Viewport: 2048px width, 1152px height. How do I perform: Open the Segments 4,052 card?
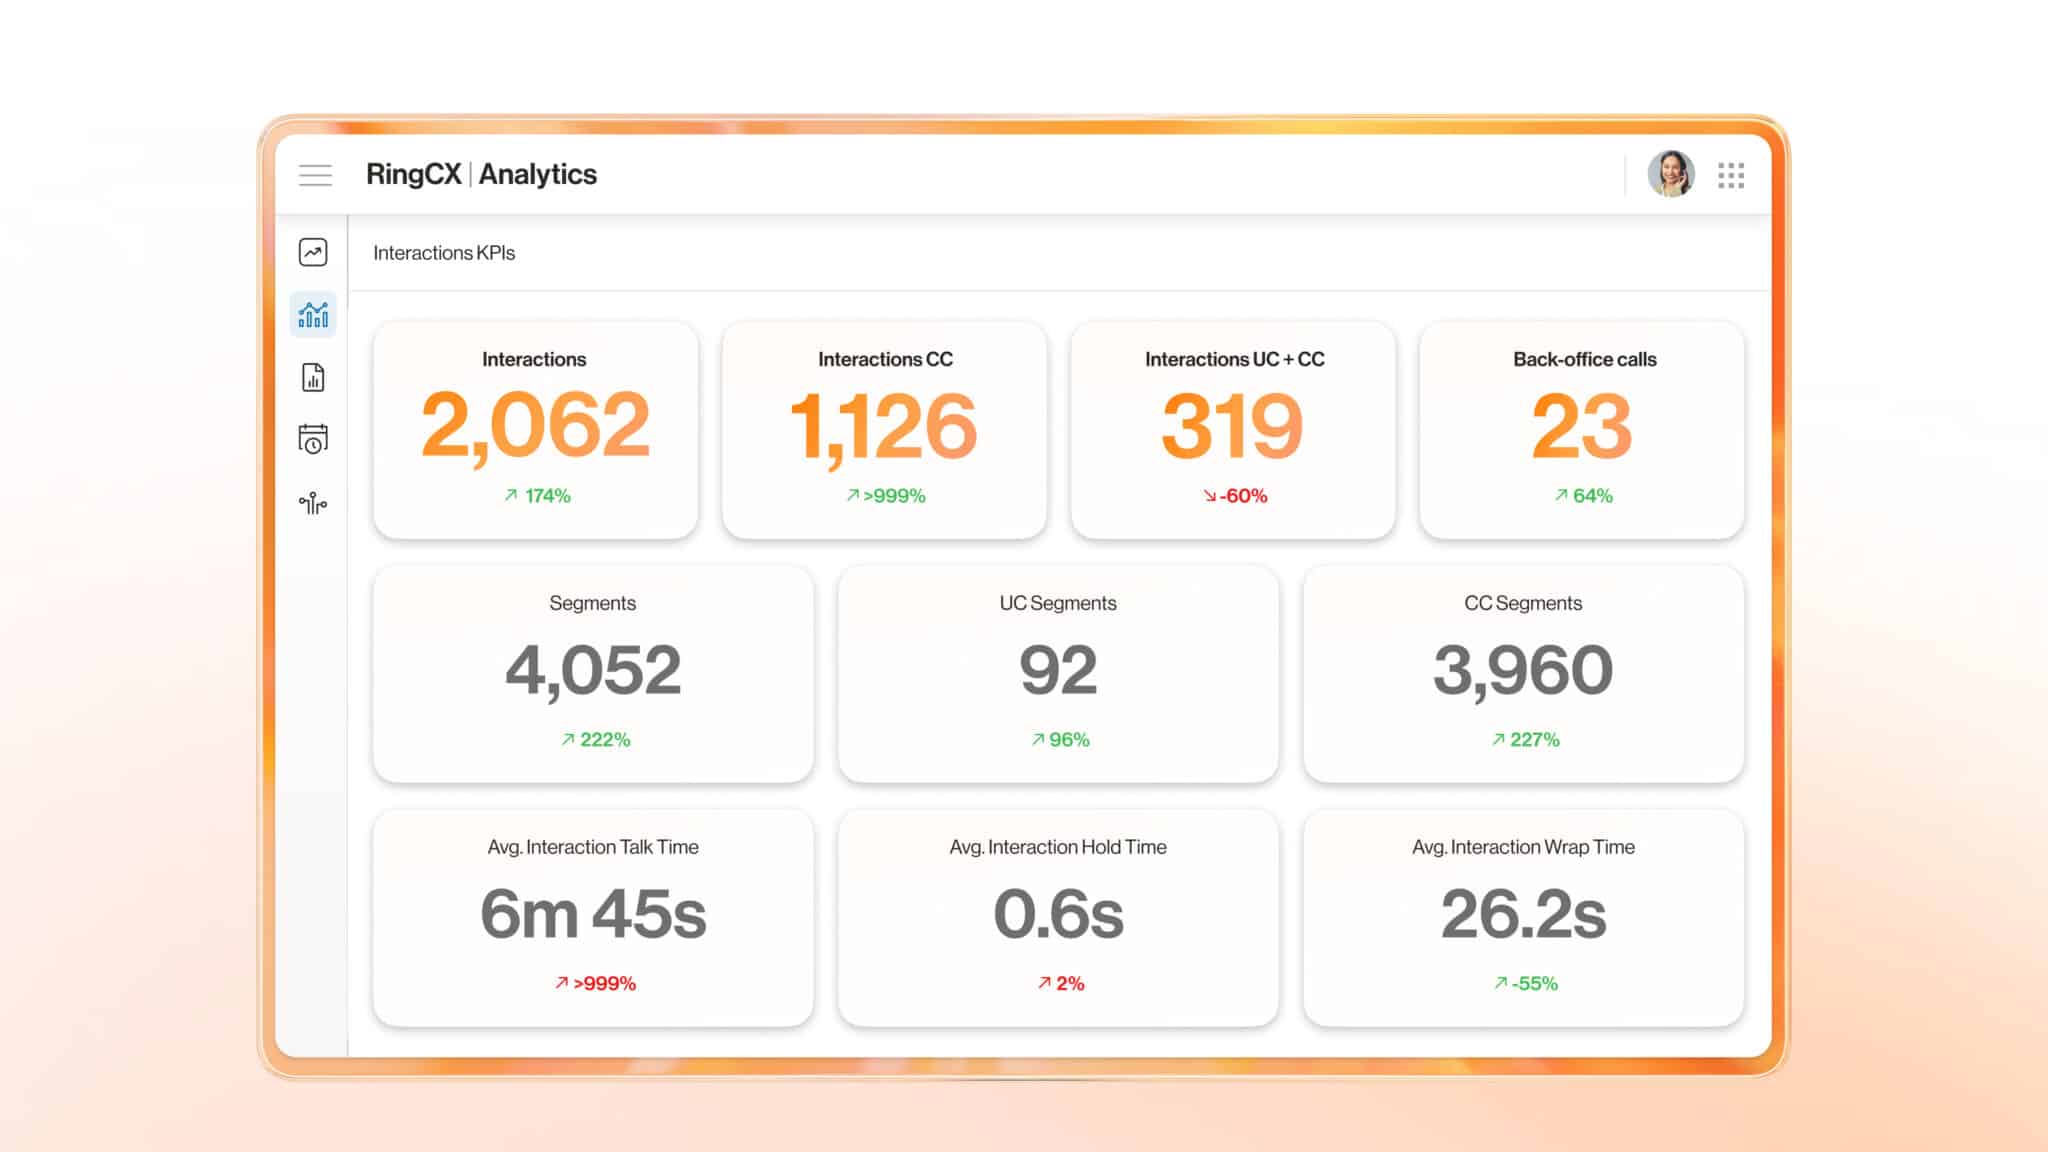593,673
